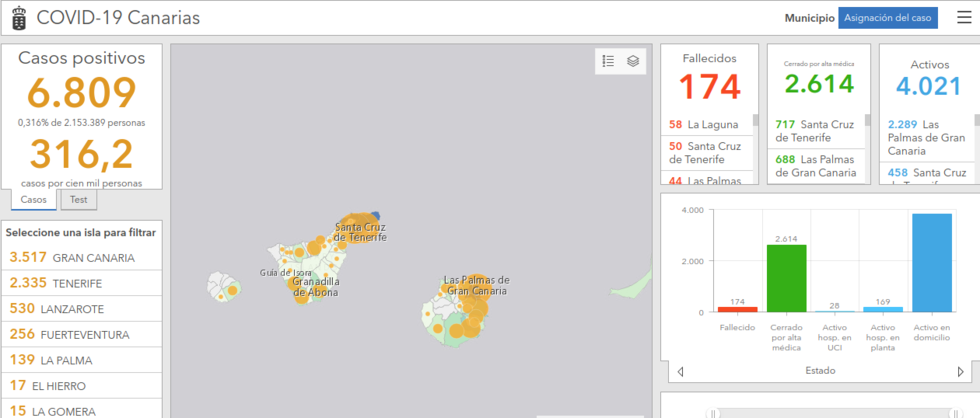This screenshot has height=418, width=980.
Task: Open the map layers stack icon
Action: click(633, 62)
